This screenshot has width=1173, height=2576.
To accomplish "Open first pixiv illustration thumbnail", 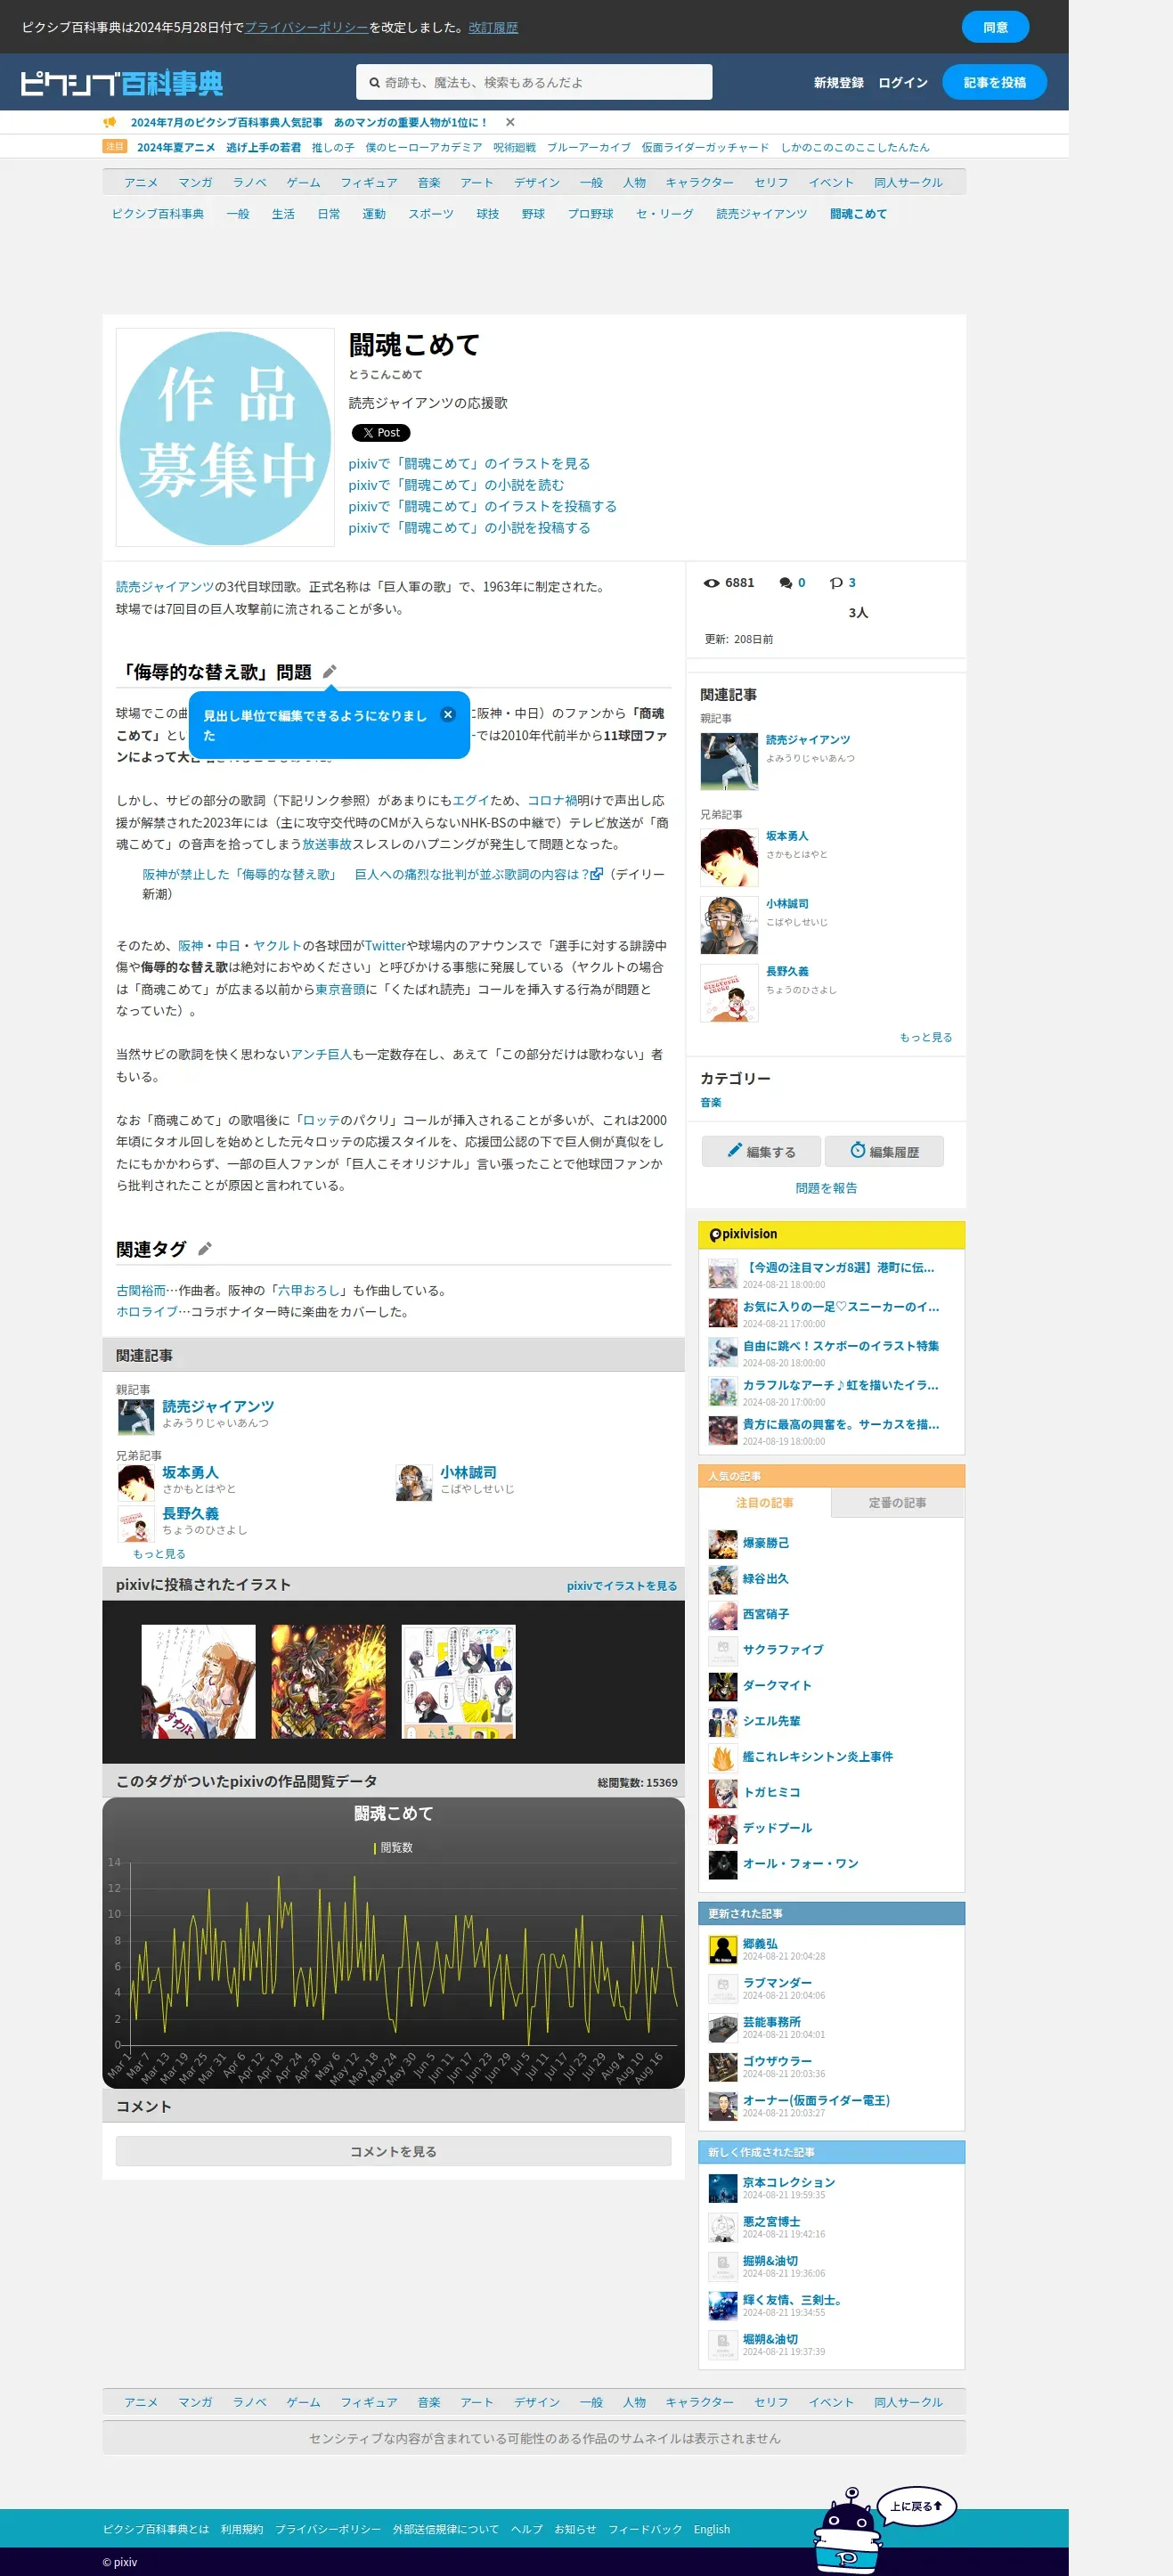I will click(x=198, y=1681).
